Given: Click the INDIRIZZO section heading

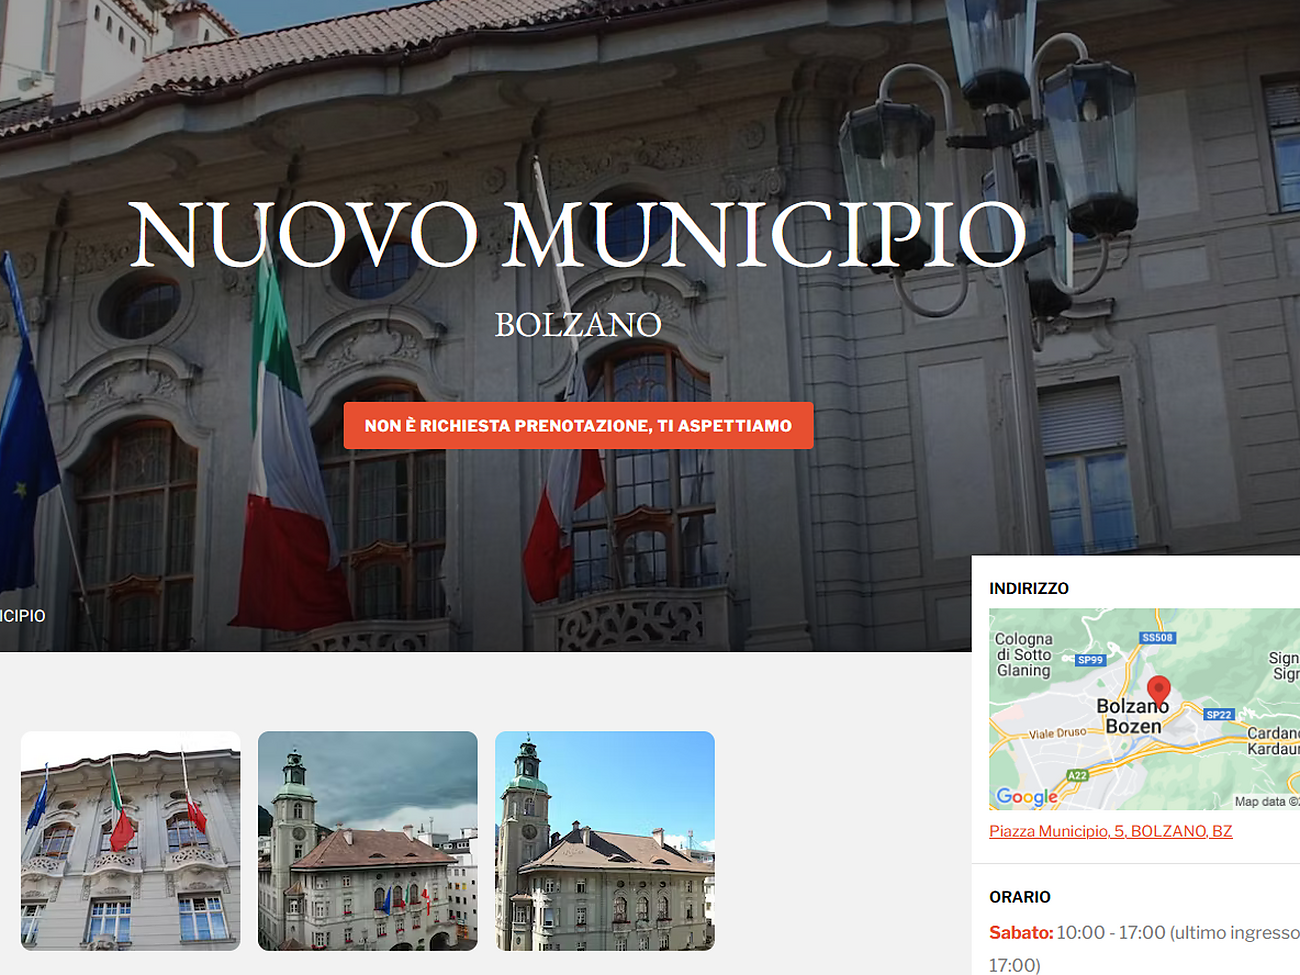Looking at the screenshot, I should (1028, 588).
